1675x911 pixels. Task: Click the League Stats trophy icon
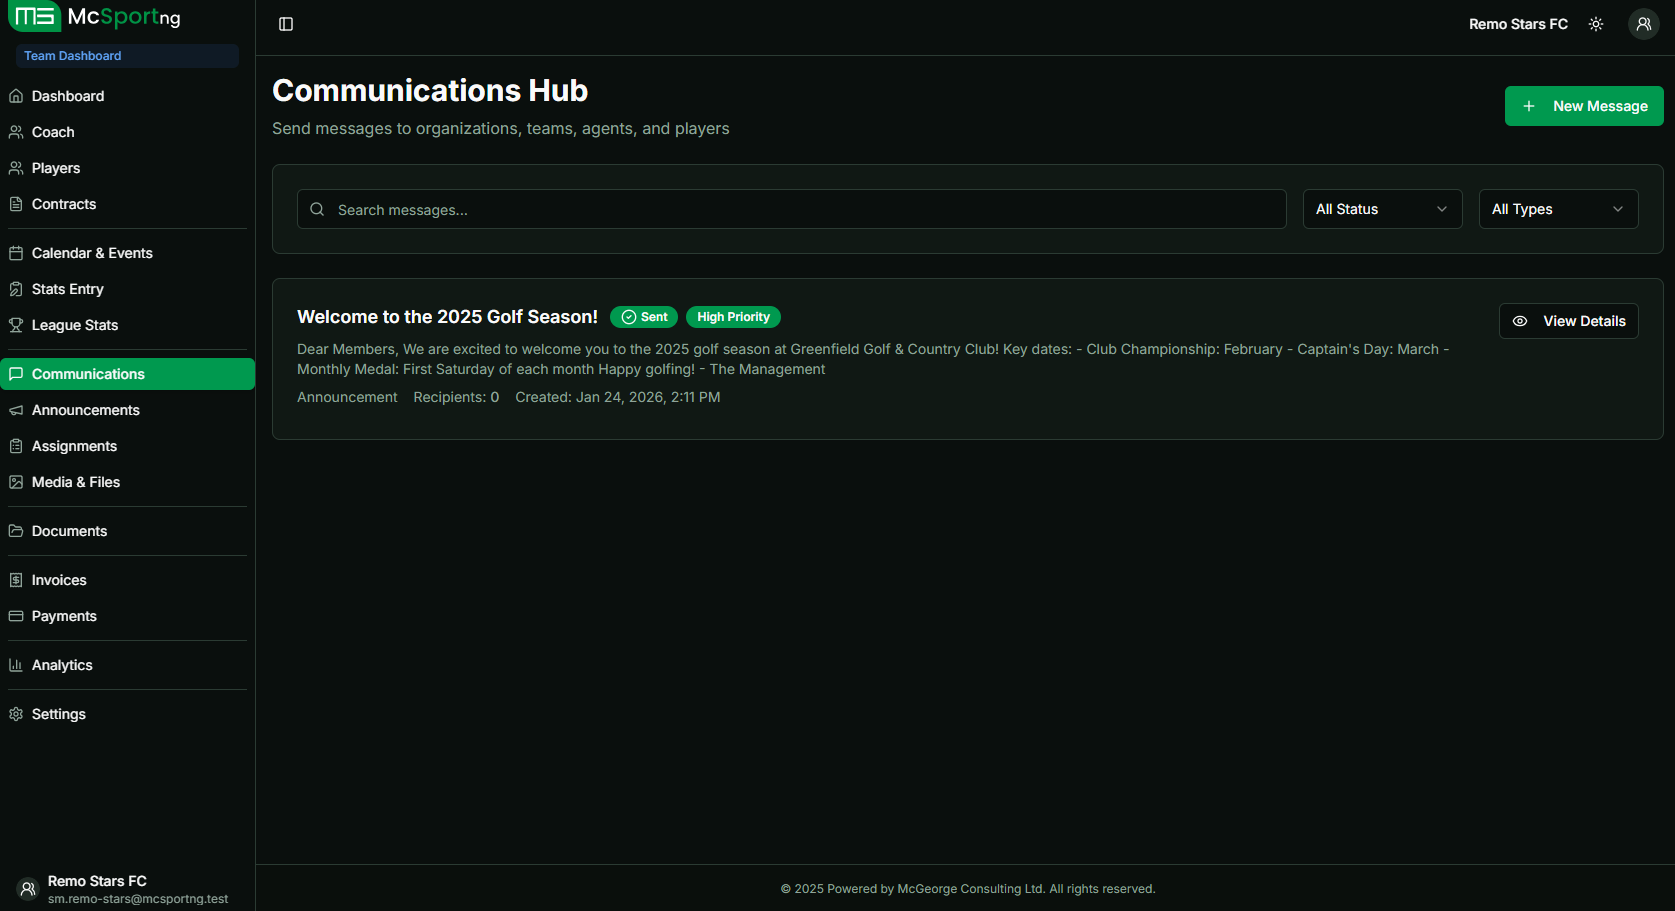tap(16, 325)
